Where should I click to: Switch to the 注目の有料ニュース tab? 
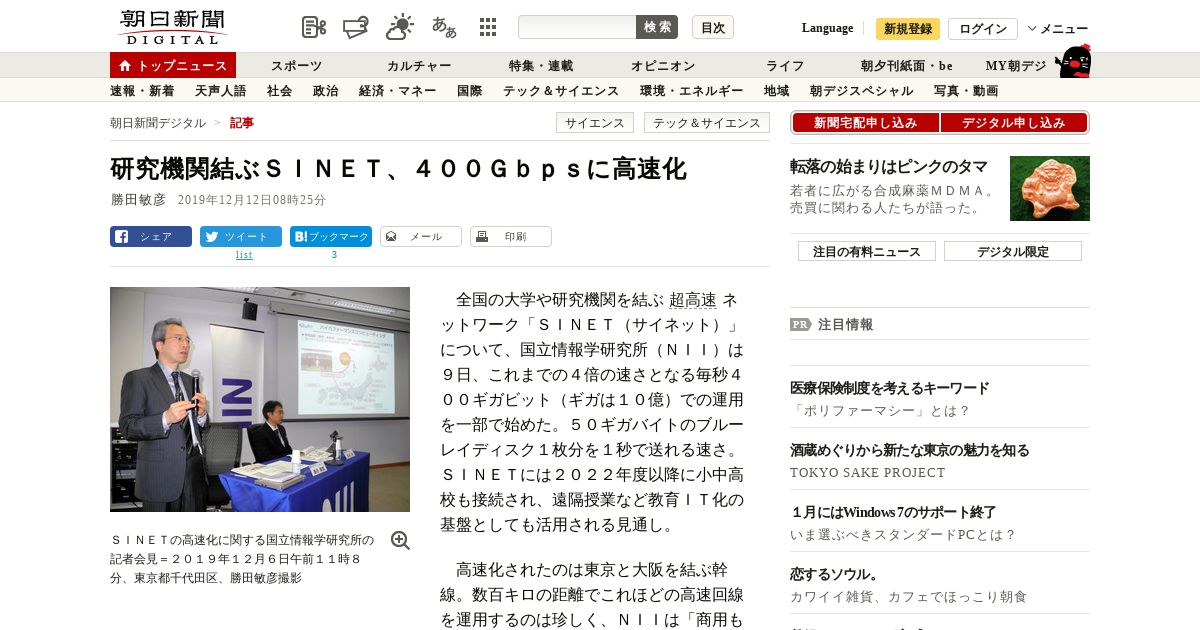click(x=867, y=251)
